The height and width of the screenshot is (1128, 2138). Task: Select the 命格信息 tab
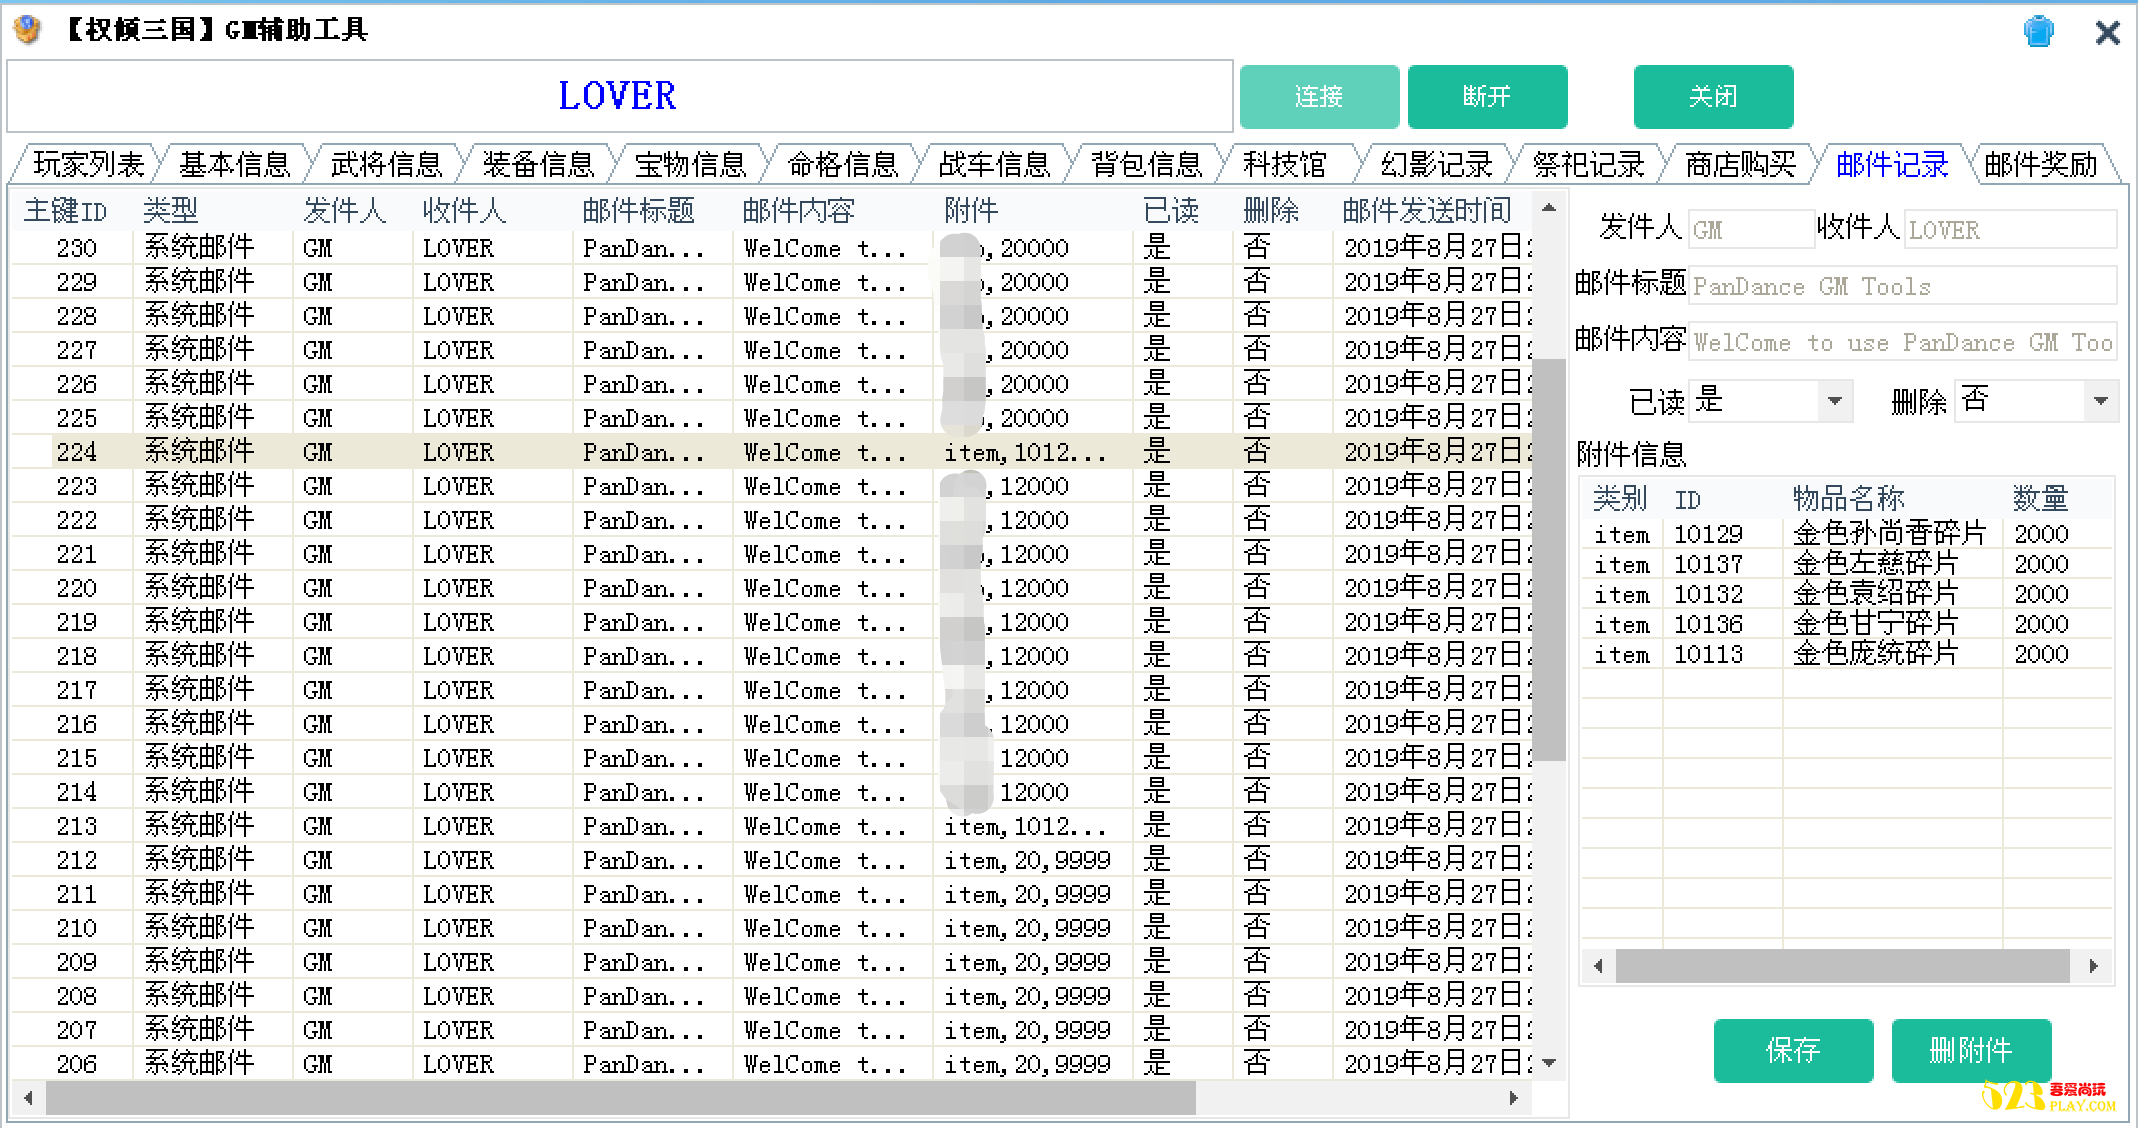pos(842,164)
